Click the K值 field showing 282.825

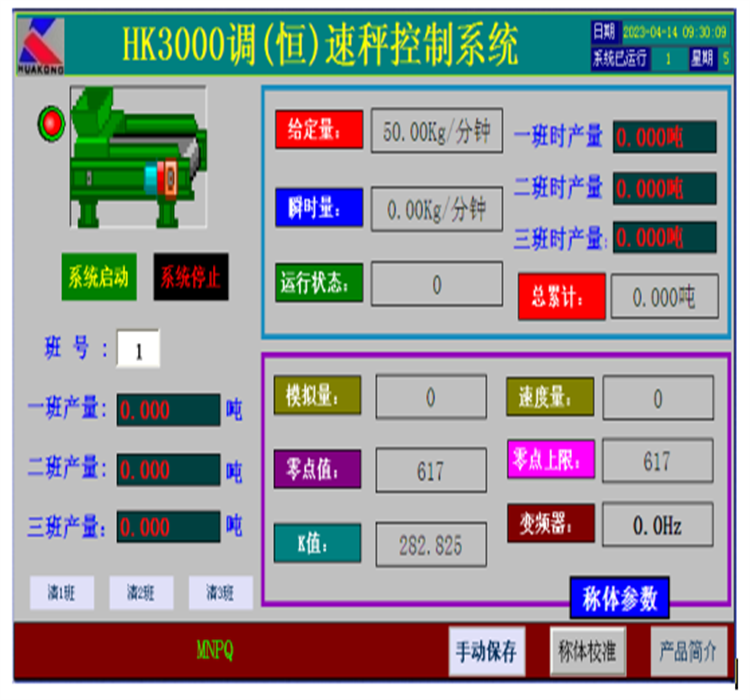431,545
